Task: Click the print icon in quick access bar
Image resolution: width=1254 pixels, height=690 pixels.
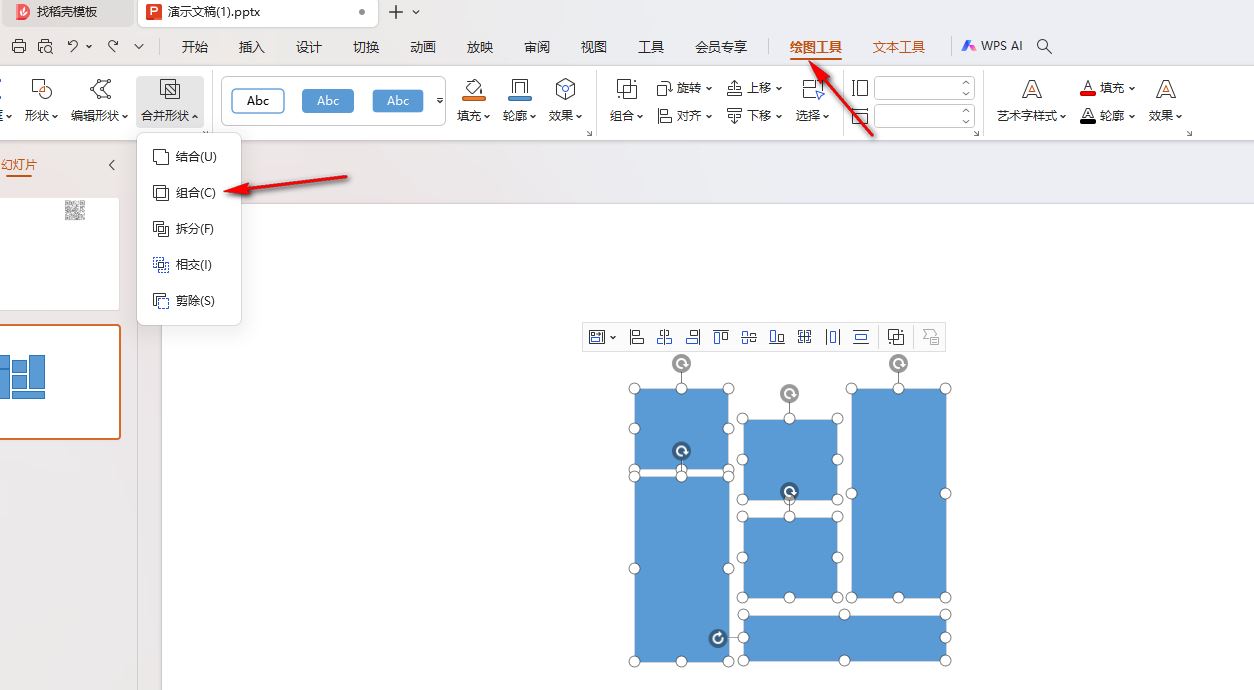Action: (19, 46)
